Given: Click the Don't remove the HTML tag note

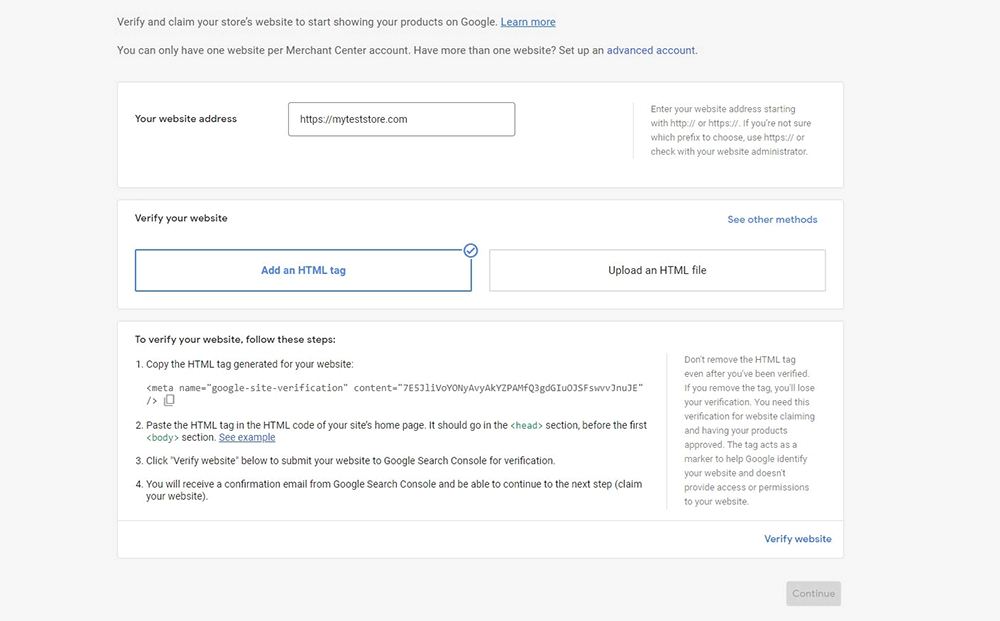Looking at the screenshot, I should [x=749, y=430].
